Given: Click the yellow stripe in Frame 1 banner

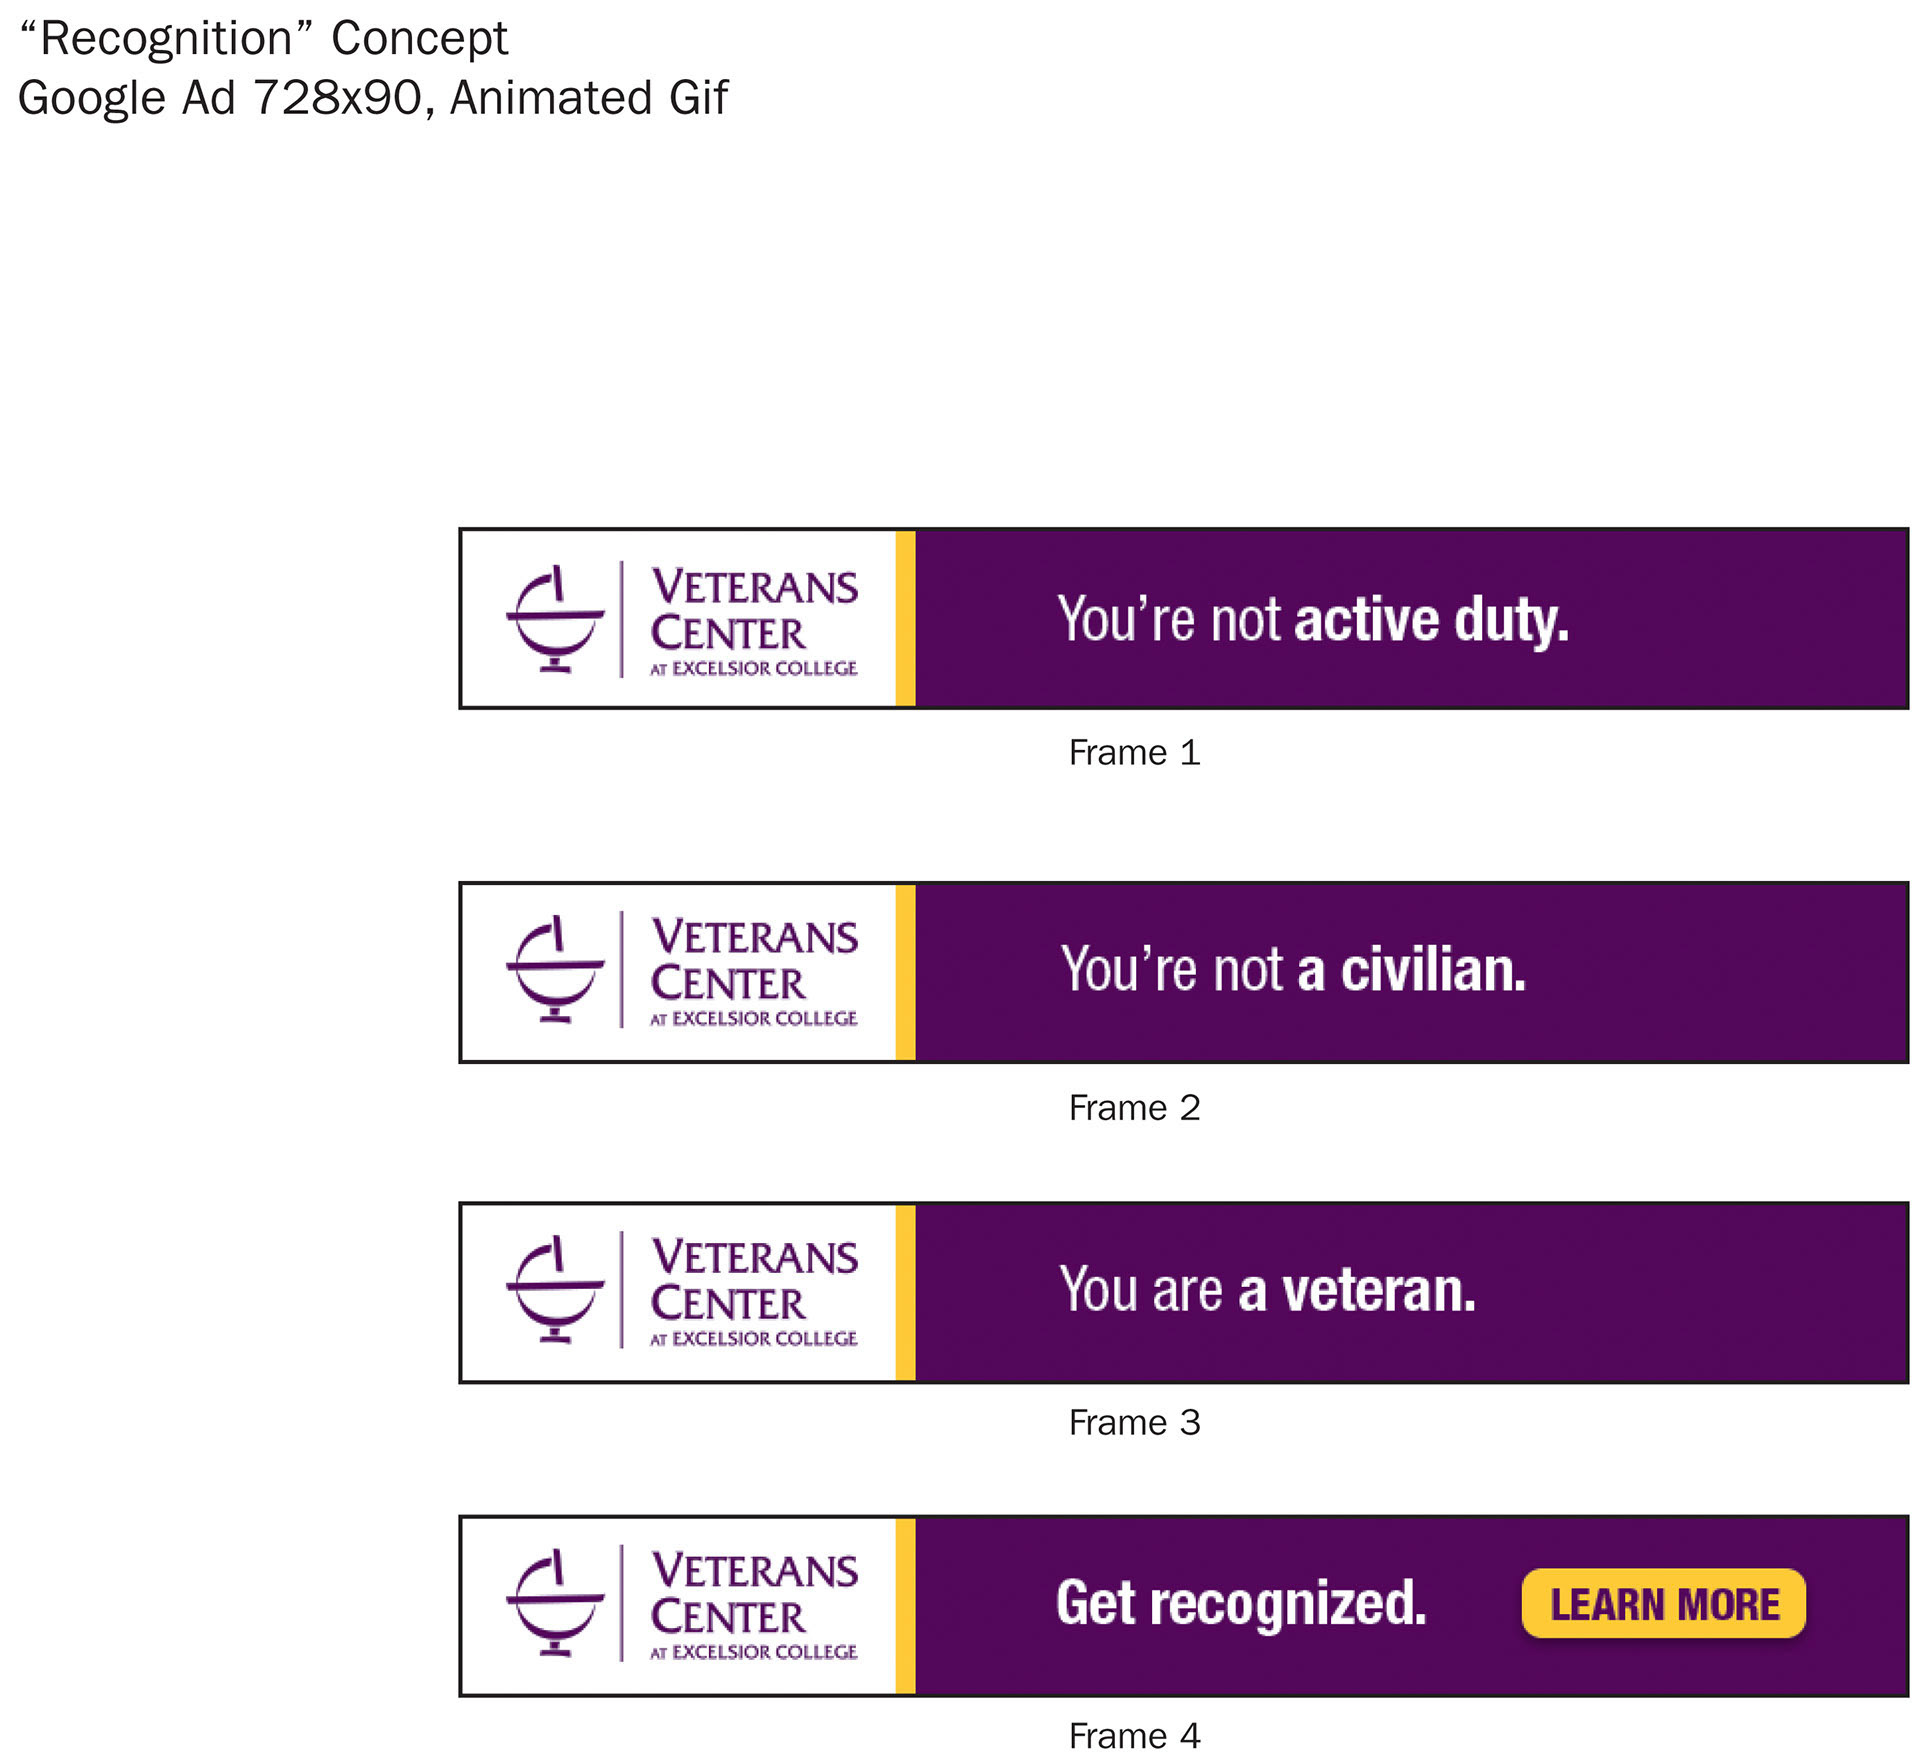Looking at the screenshot, I should (905, 619).
